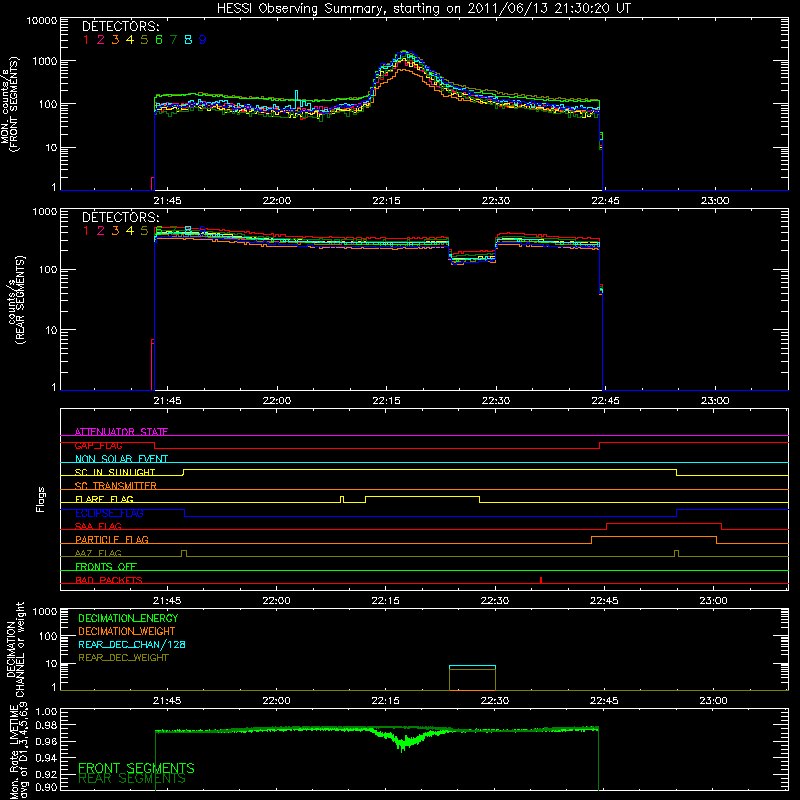The image size is (800, 800).
Task: Select the SC_TRANSMITTER flag label
Action: click(116, 485)
